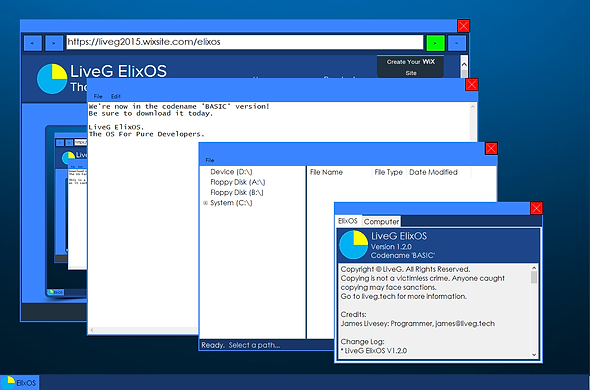Click the 'Ready. Select a path...' status text
This screenshot has height=390, width=590.
coord(240,345)
